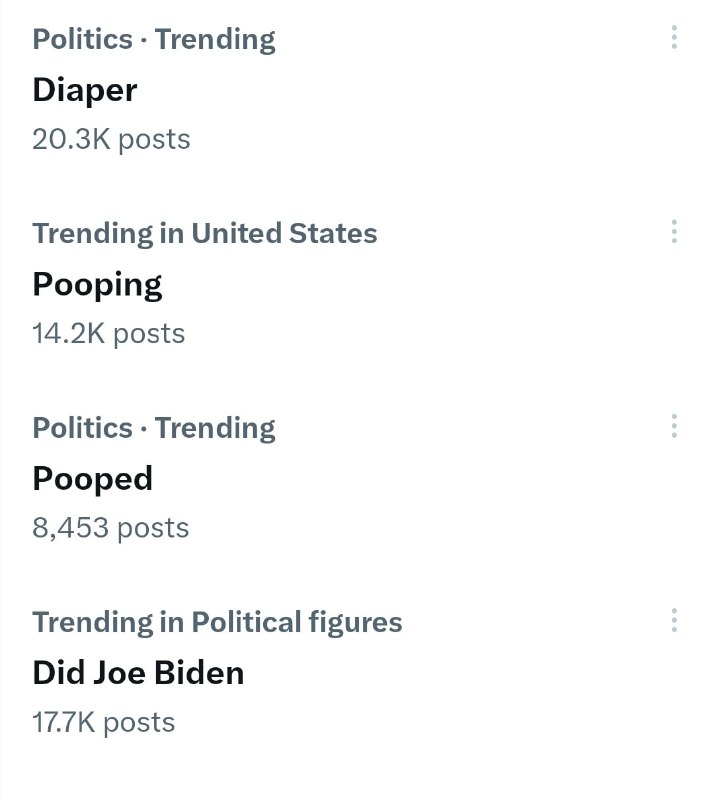Click the word Politics above Pooped
This screenshot has height=800, width=714.
82,428
